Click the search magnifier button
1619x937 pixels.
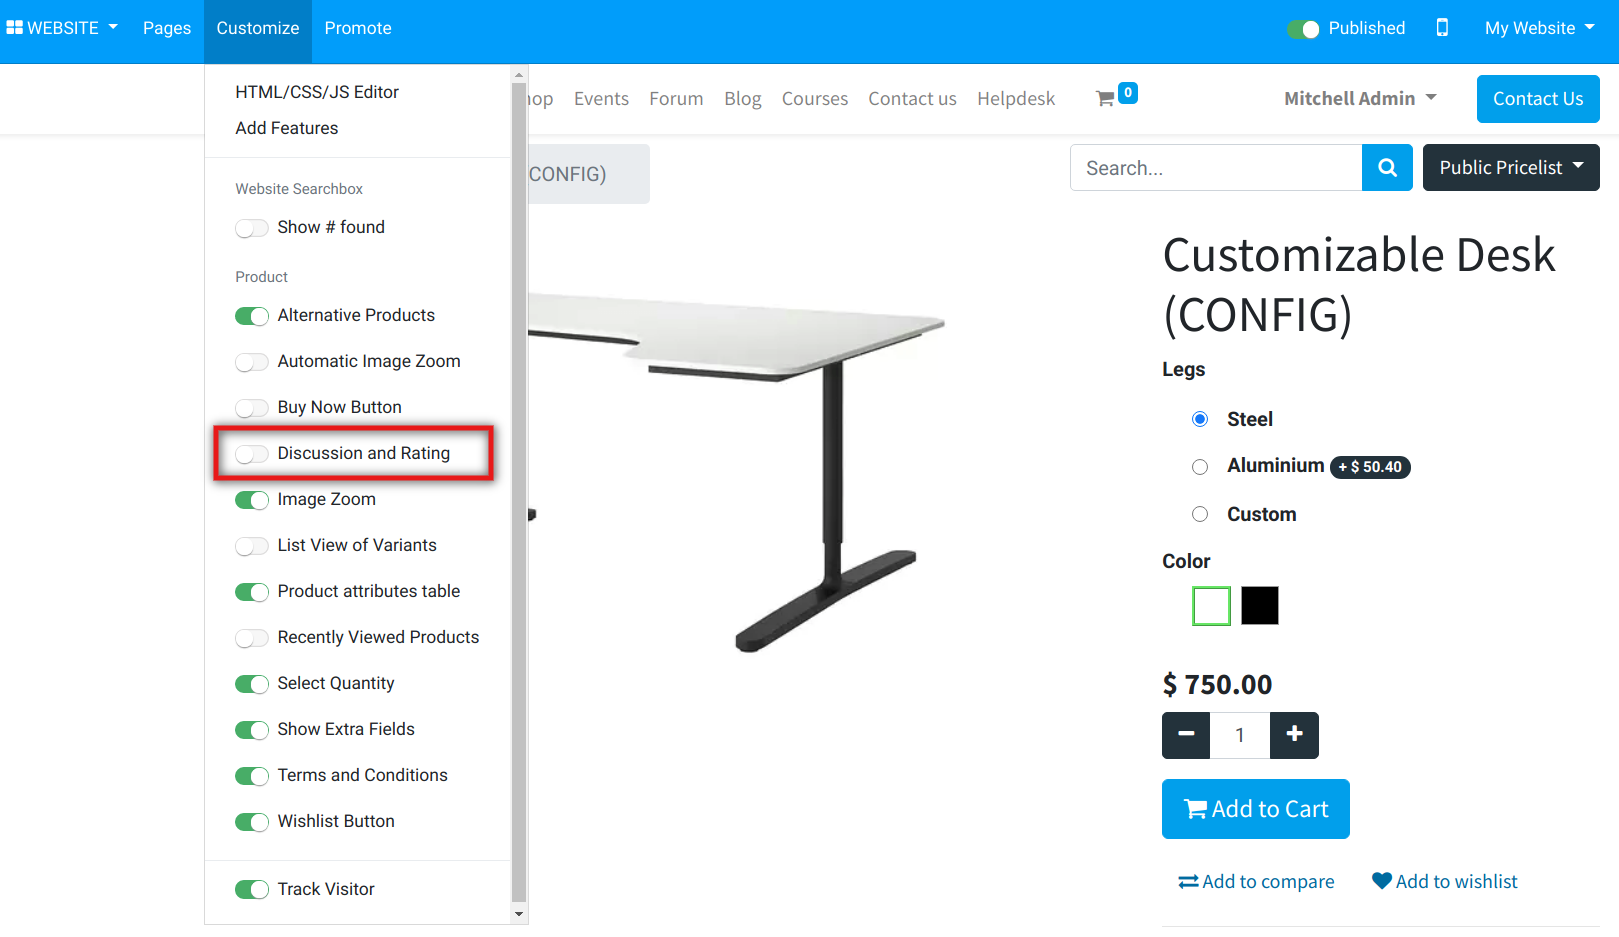pos(1387,168)
